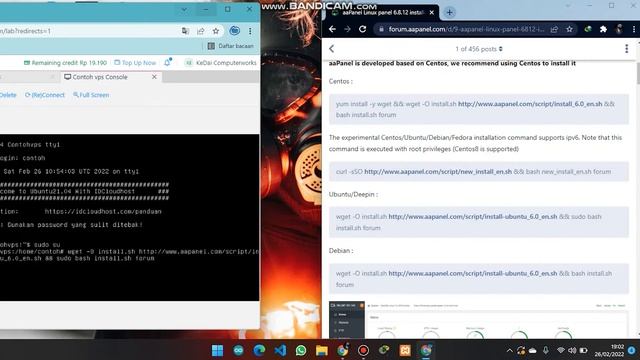Image resolution: width=640 pixels, height=360 pixels.
Task: Click the Top Up Now link
Action: [x=135, y=63]
